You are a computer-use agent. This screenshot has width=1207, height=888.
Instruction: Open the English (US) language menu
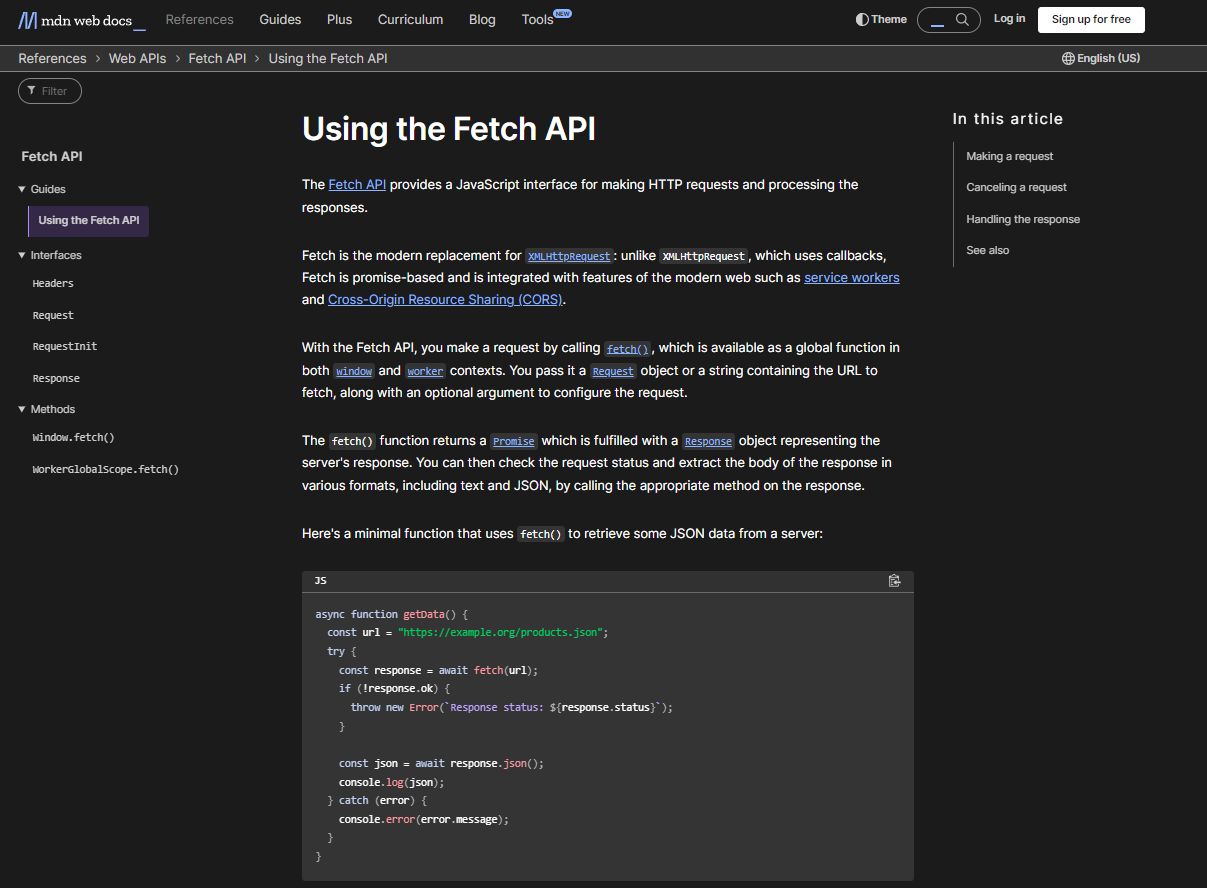pyautogui.click(x=1101, y=58)
